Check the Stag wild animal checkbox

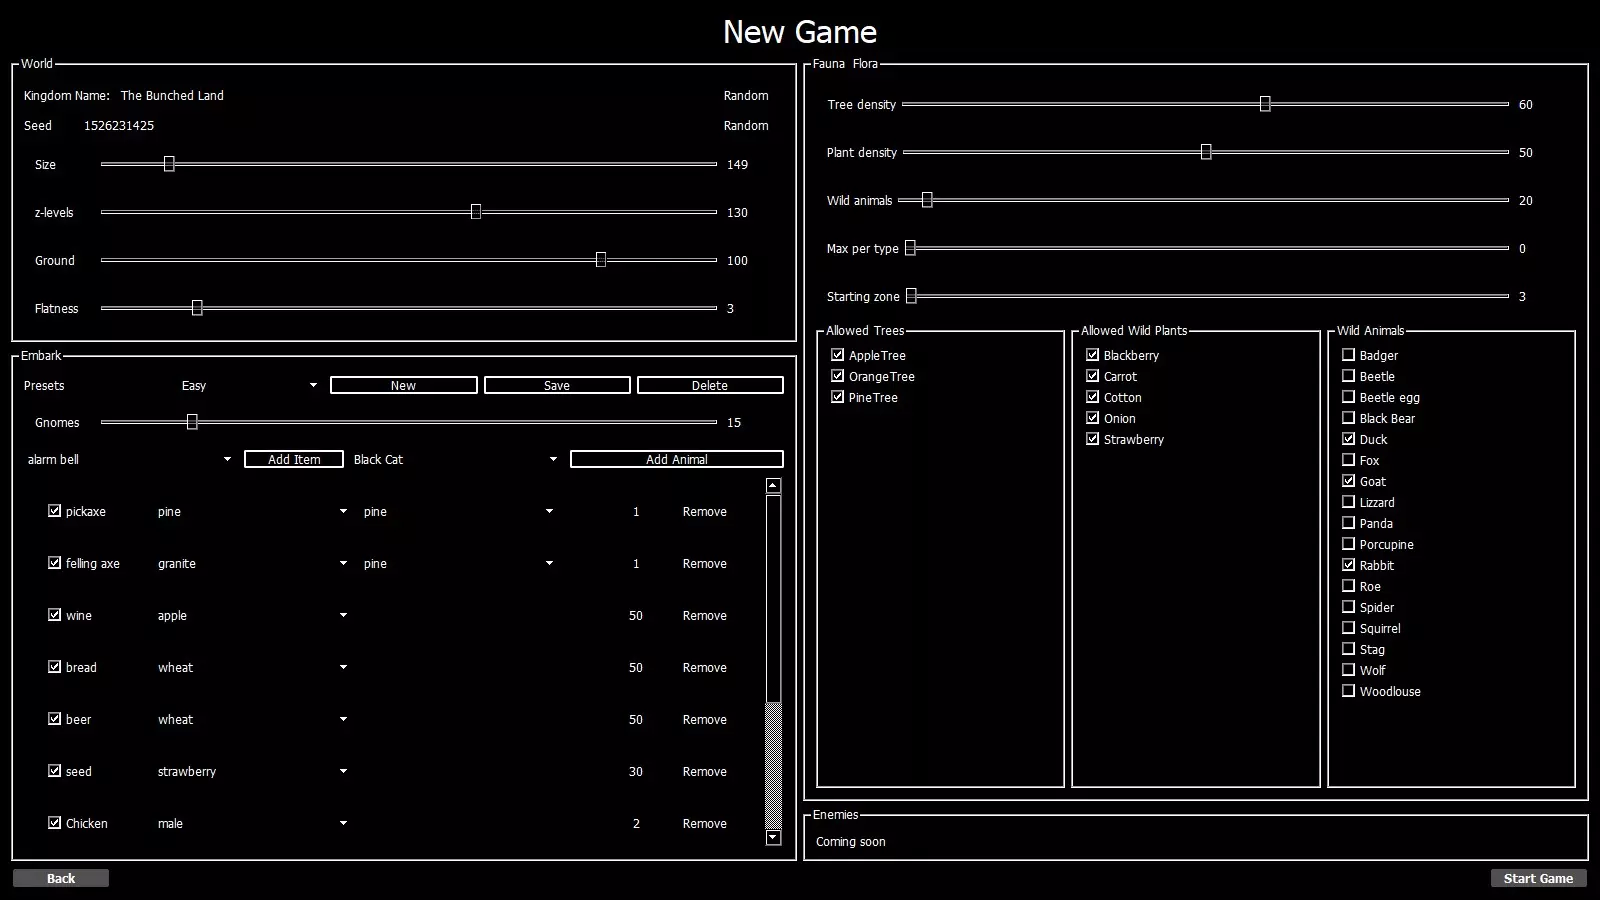(x=1348, y=649)
